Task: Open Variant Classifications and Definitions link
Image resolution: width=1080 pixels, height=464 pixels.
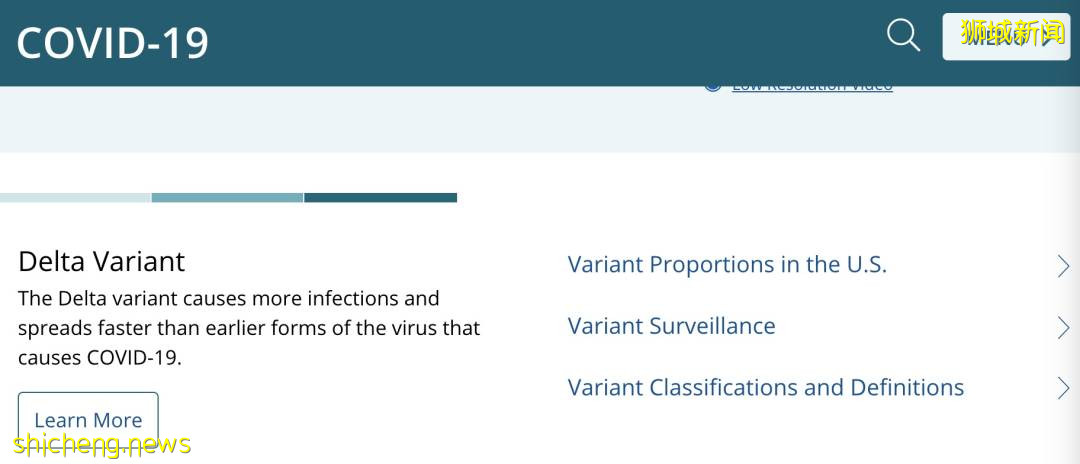Action: [x=765, y=388]
